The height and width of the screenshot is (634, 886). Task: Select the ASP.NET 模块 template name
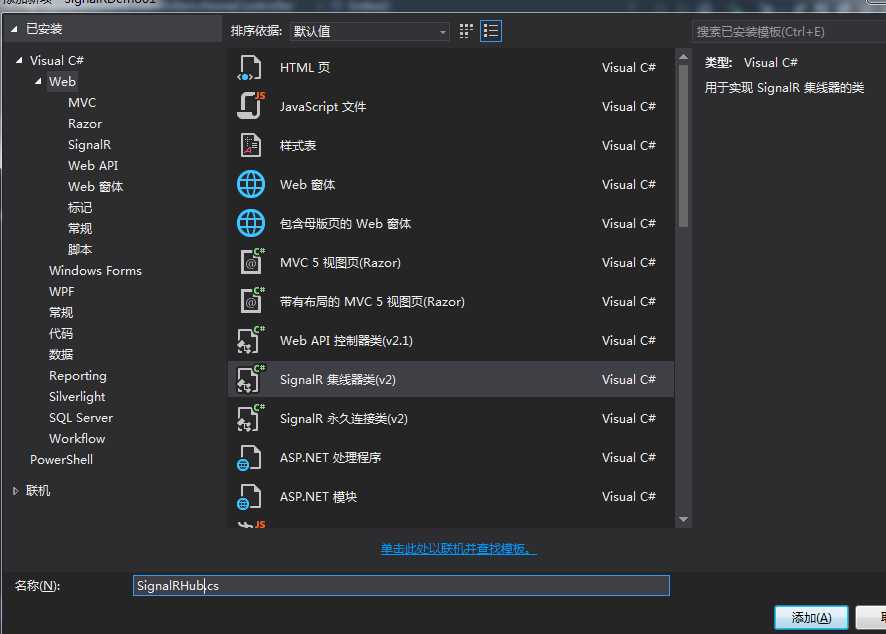pos(318,497)
